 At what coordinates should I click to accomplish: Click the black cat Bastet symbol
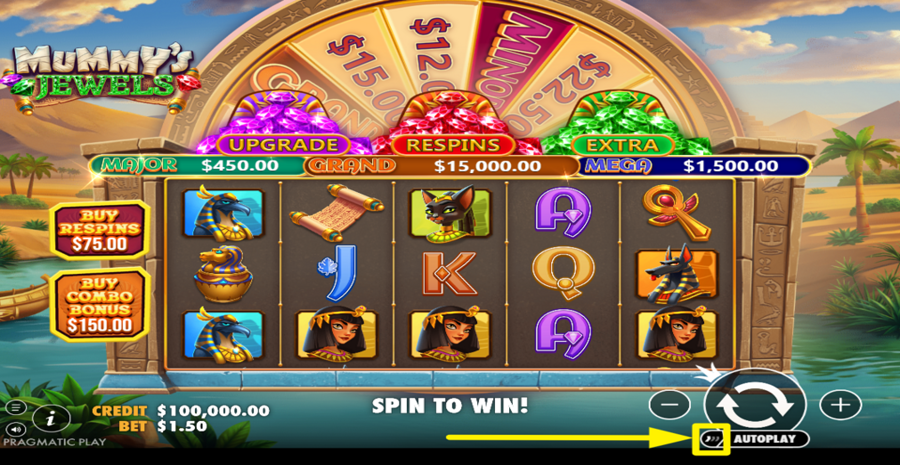click(450, 214)
